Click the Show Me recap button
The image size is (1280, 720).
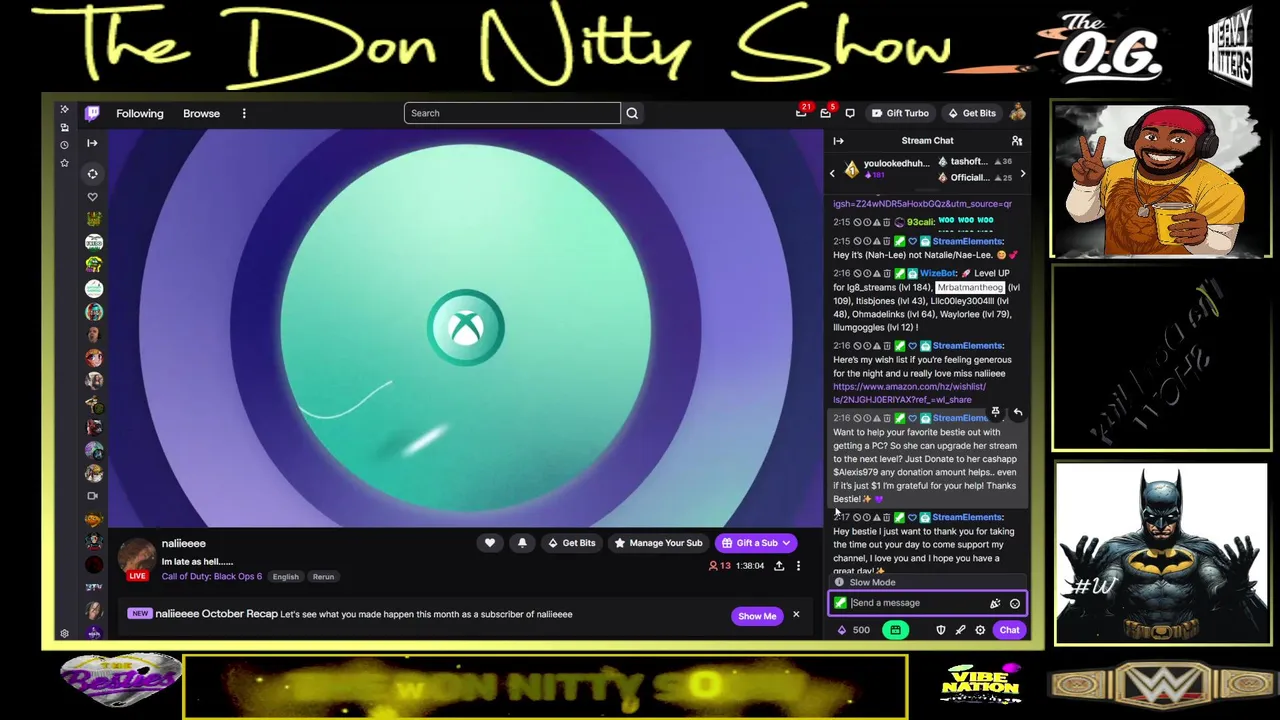pos(757,616)
